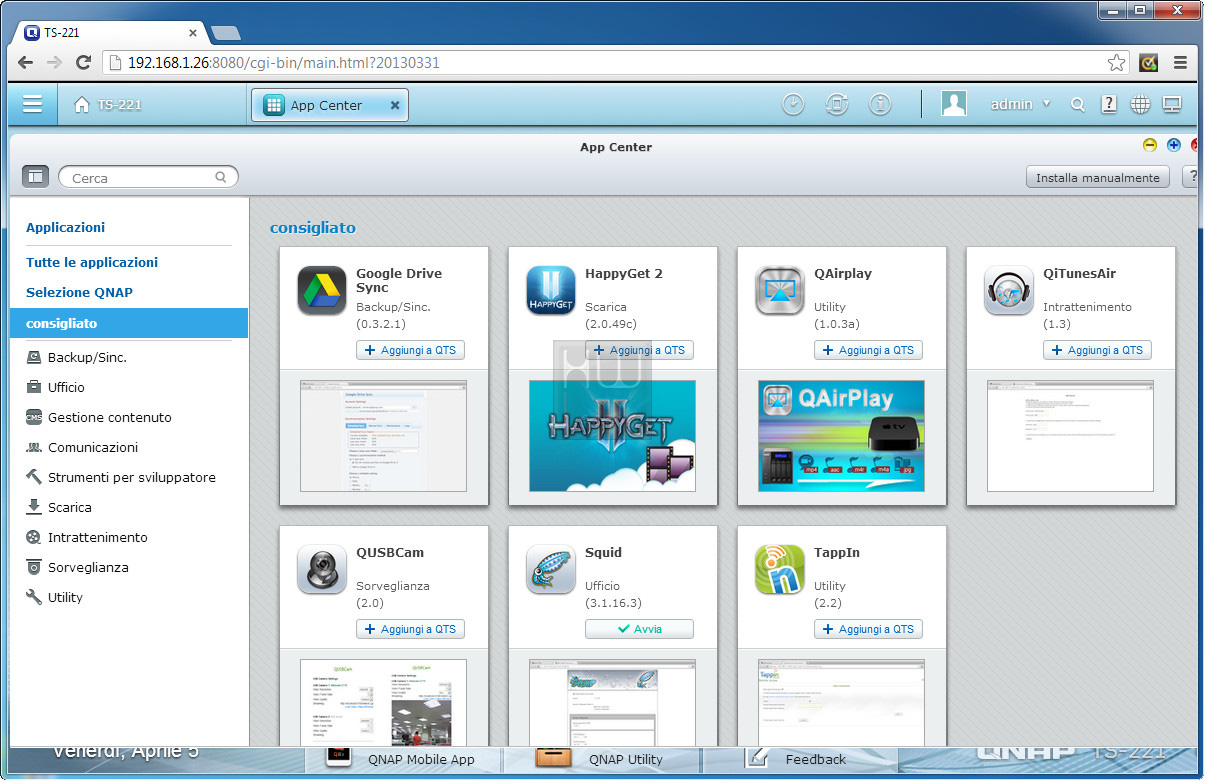1205x781 pixels.
Task: Maximize App Center with blue plus button
Action: click(x=1174, y=145)
